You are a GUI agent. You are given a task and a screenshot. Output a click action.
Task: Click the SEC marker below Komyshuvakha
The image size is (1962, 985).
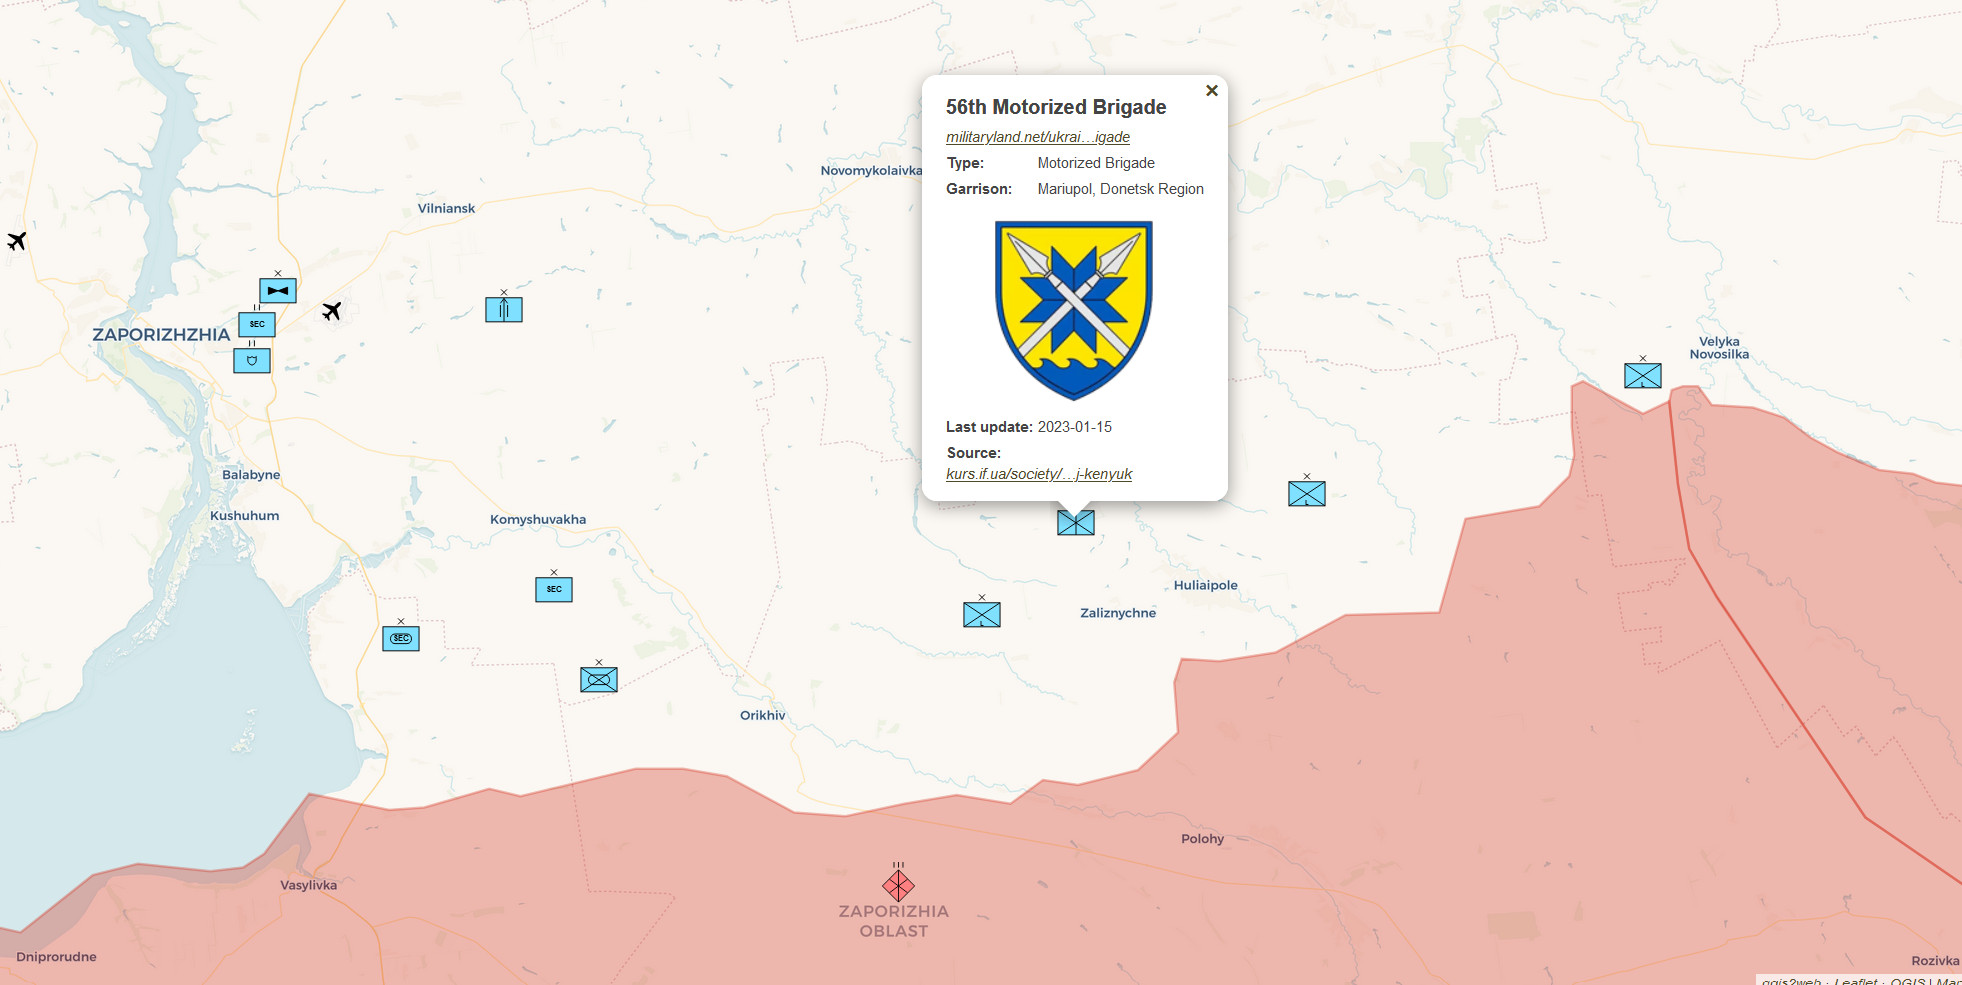554,589
